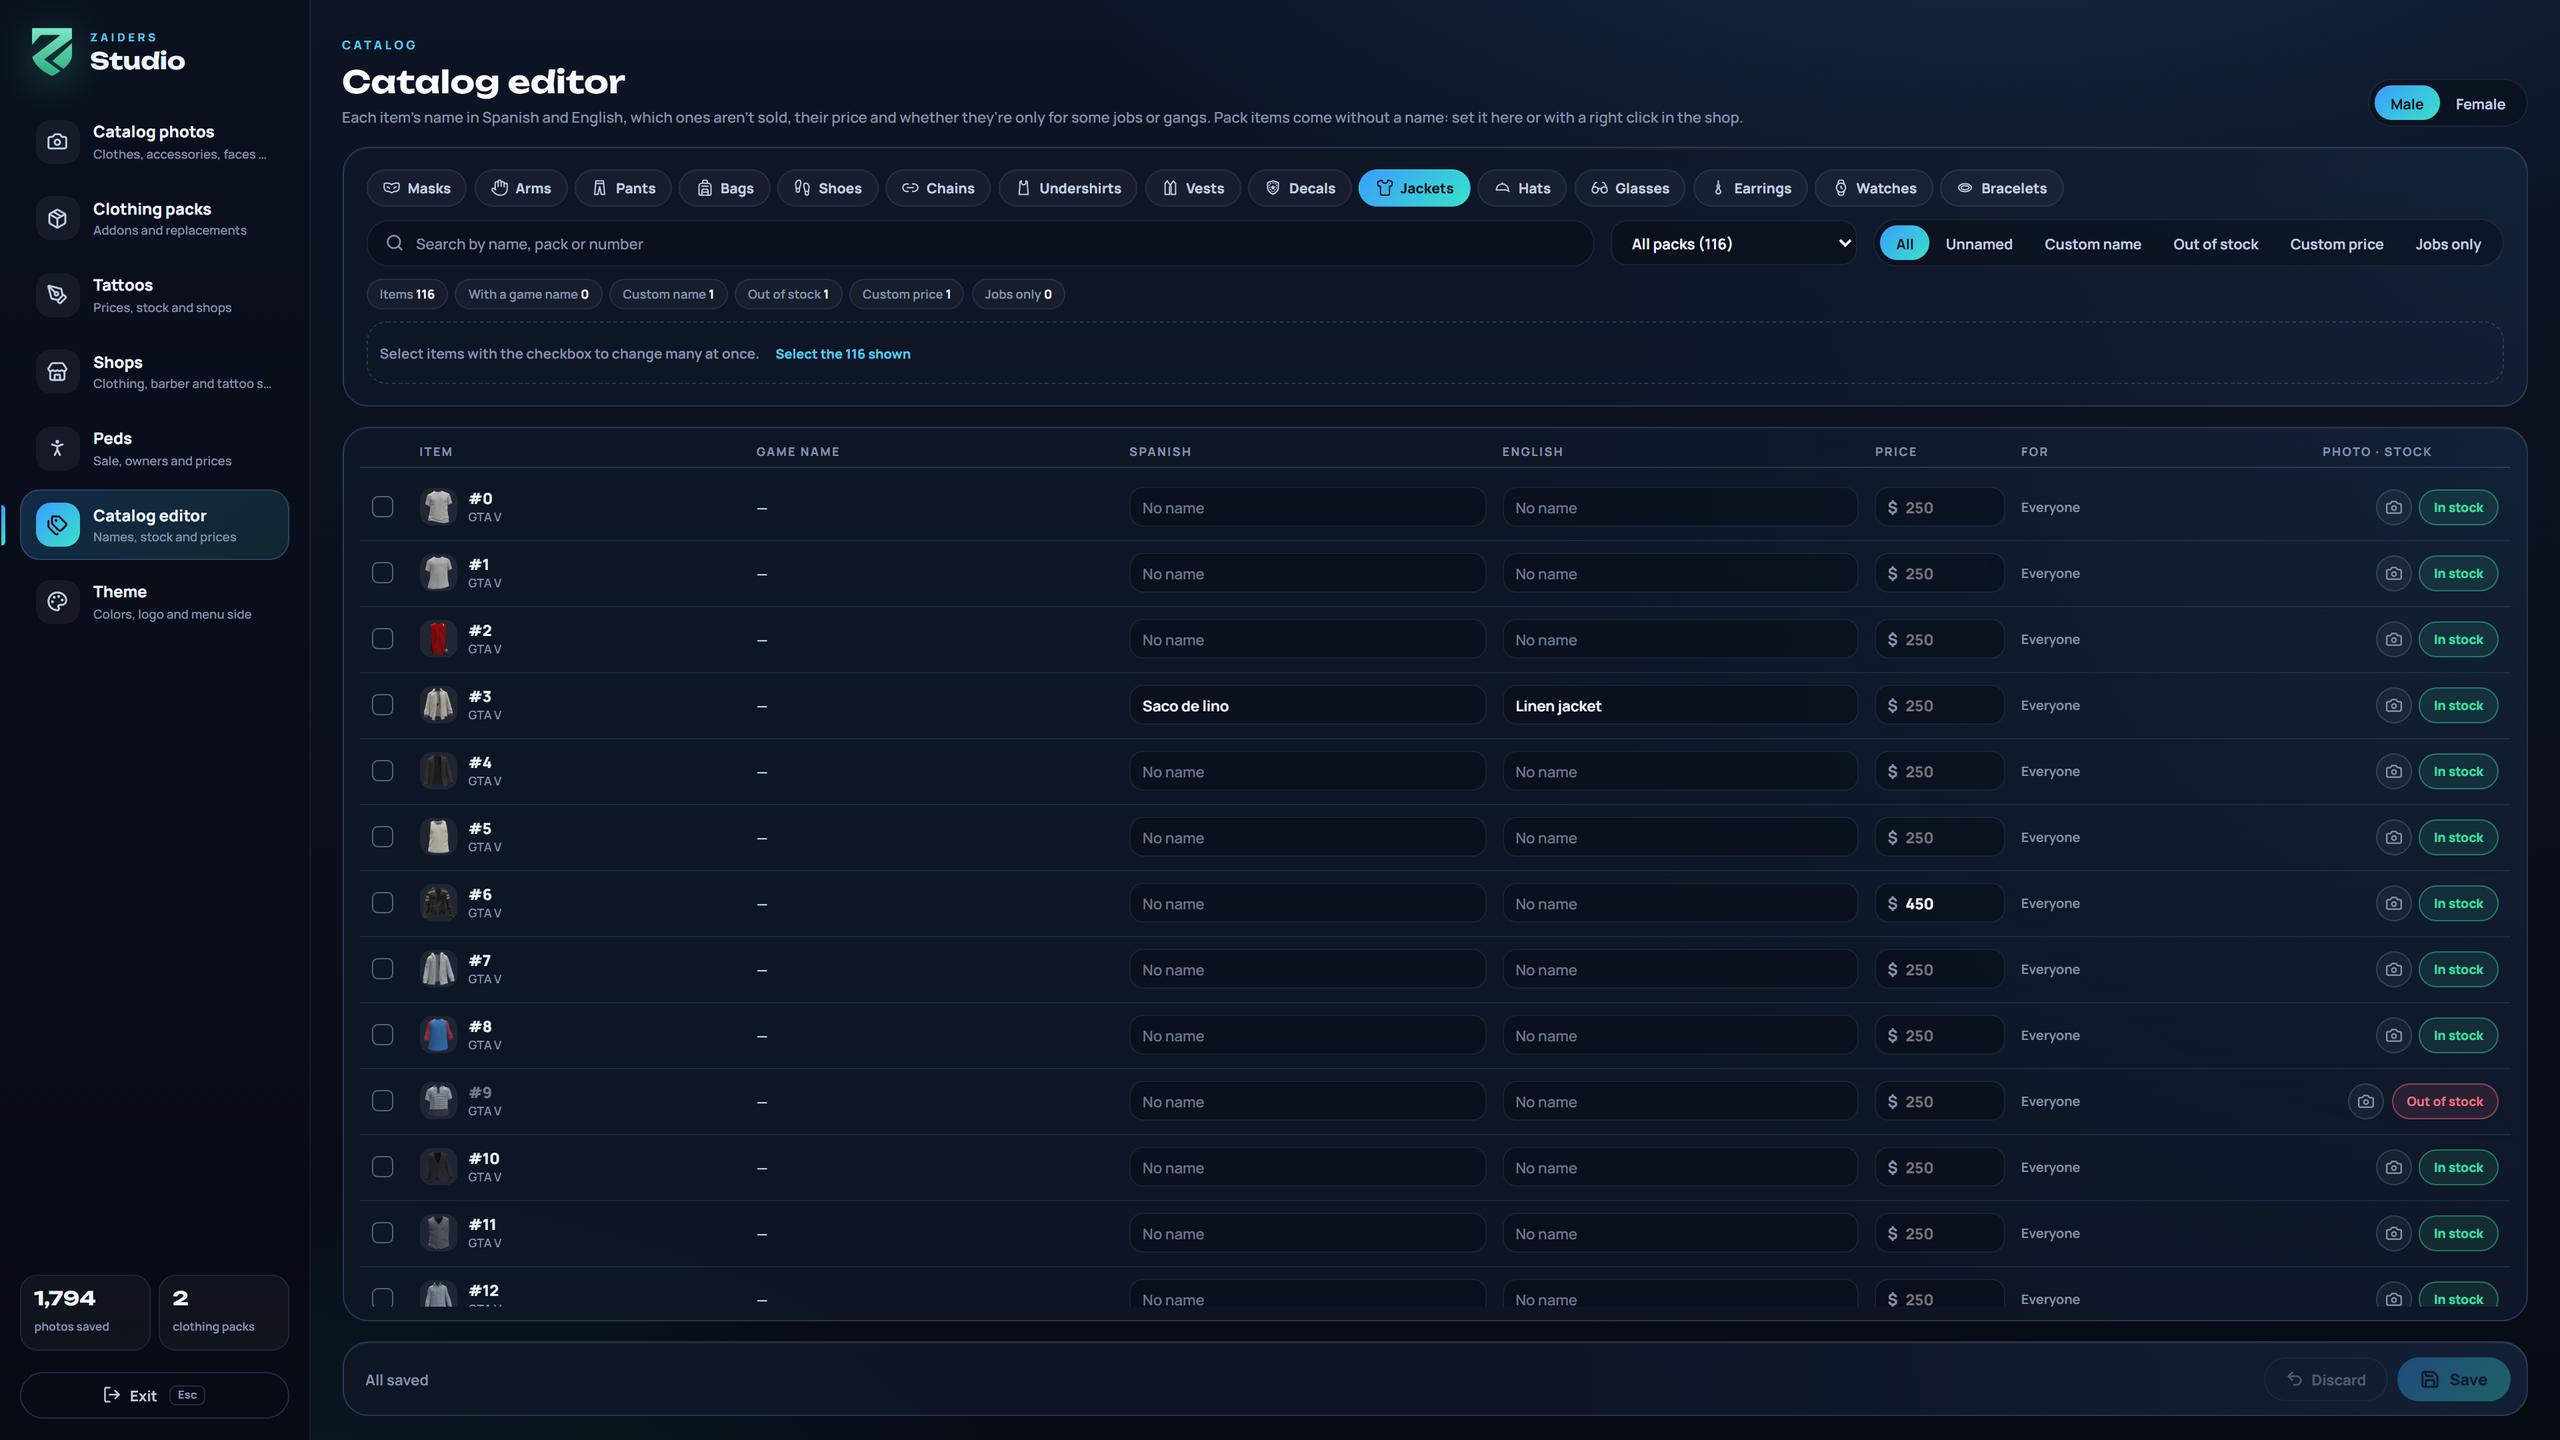Click photo camera icon for item #6
Image resolution: width=2560 pixels, height=1440 pixels.
(x=2393, y=904)
